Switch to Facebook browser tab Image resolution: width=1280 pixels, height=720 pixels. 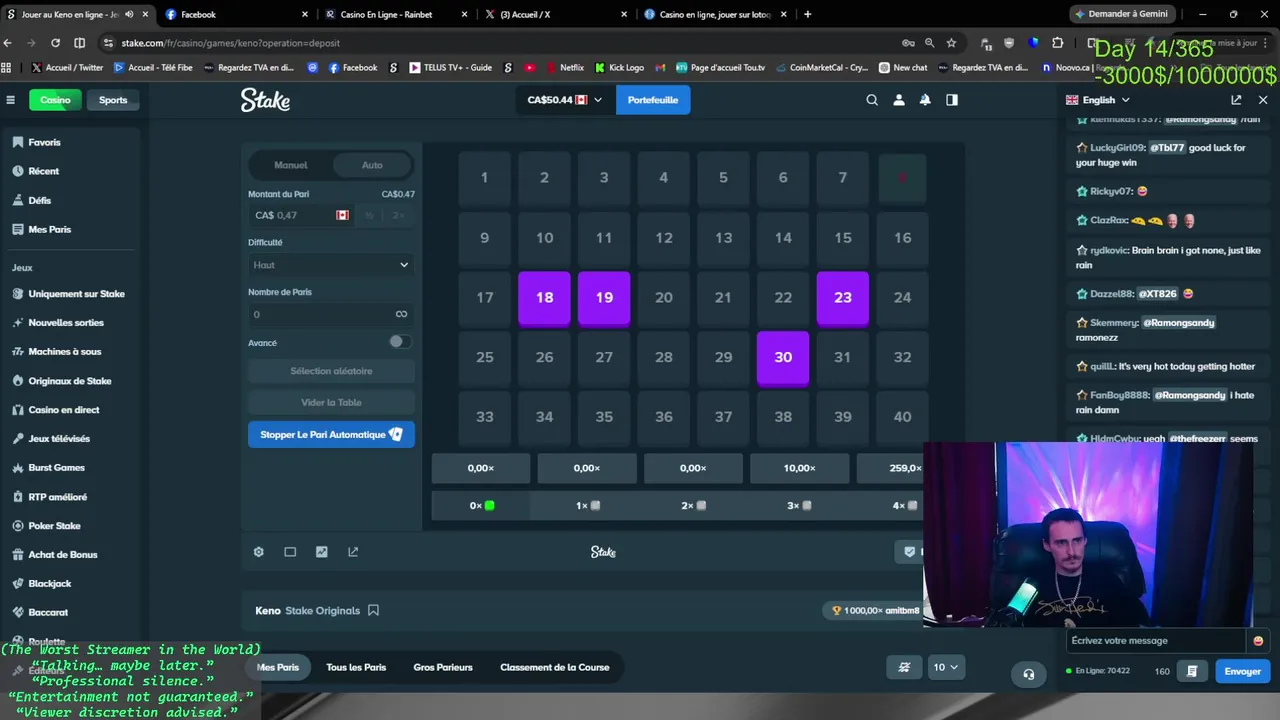pyautogui.click(x=236, y=14)
